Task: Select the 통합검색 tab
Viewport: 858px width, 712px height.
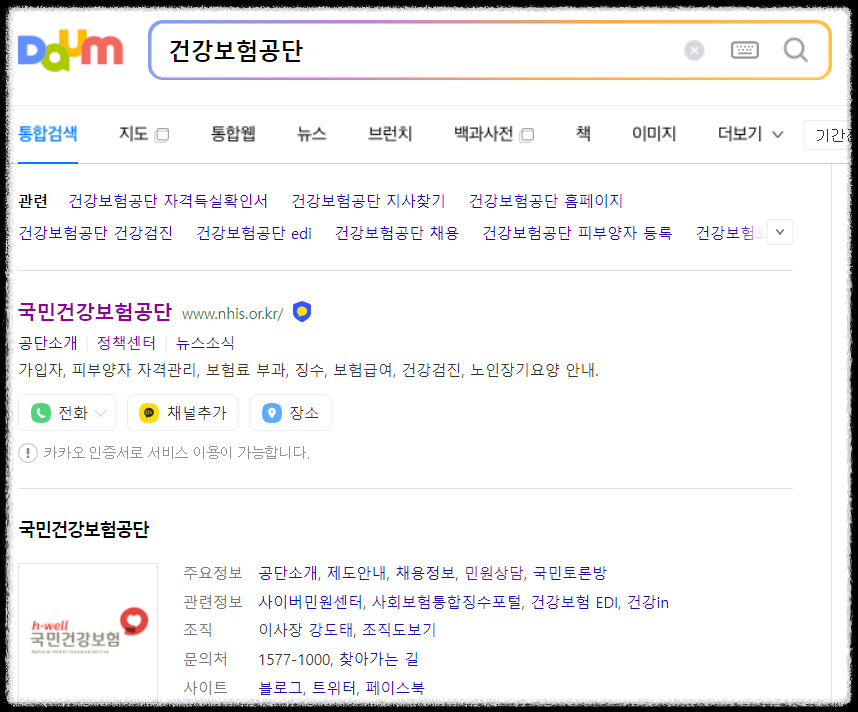Action: coord(48,134)
